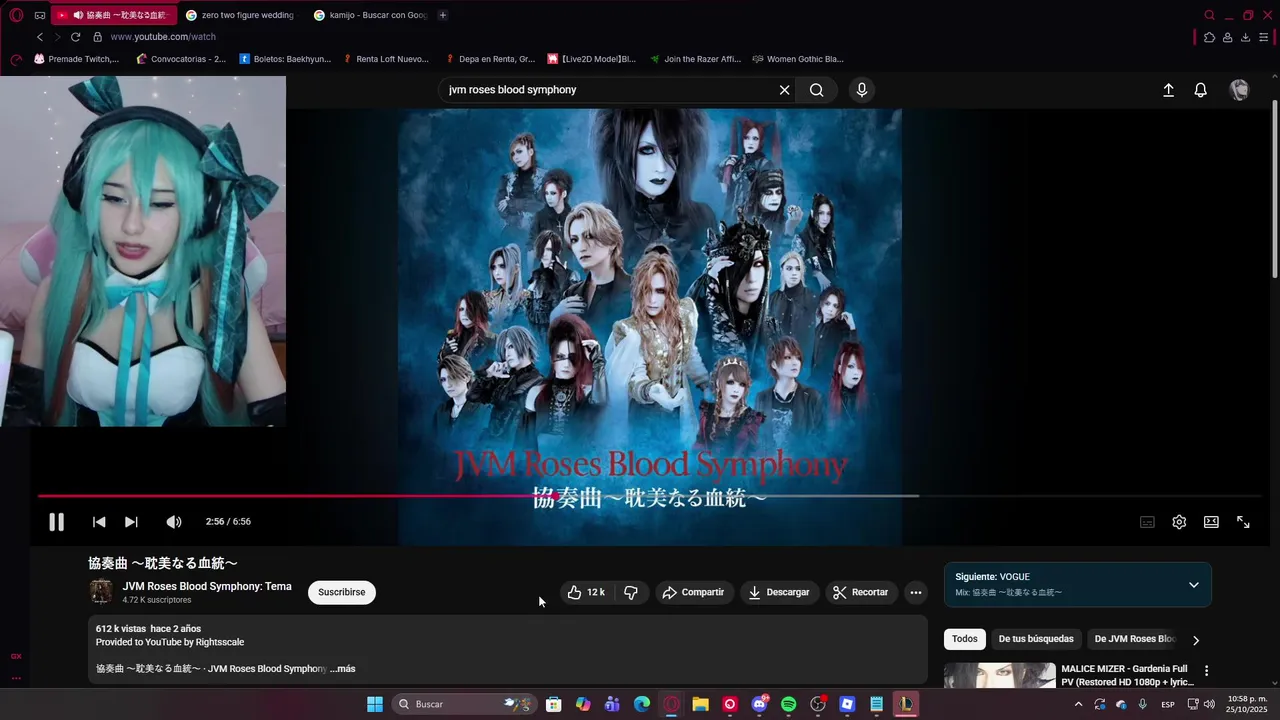
Task: Click the Descargar download button
Action: tap(779, 592)
